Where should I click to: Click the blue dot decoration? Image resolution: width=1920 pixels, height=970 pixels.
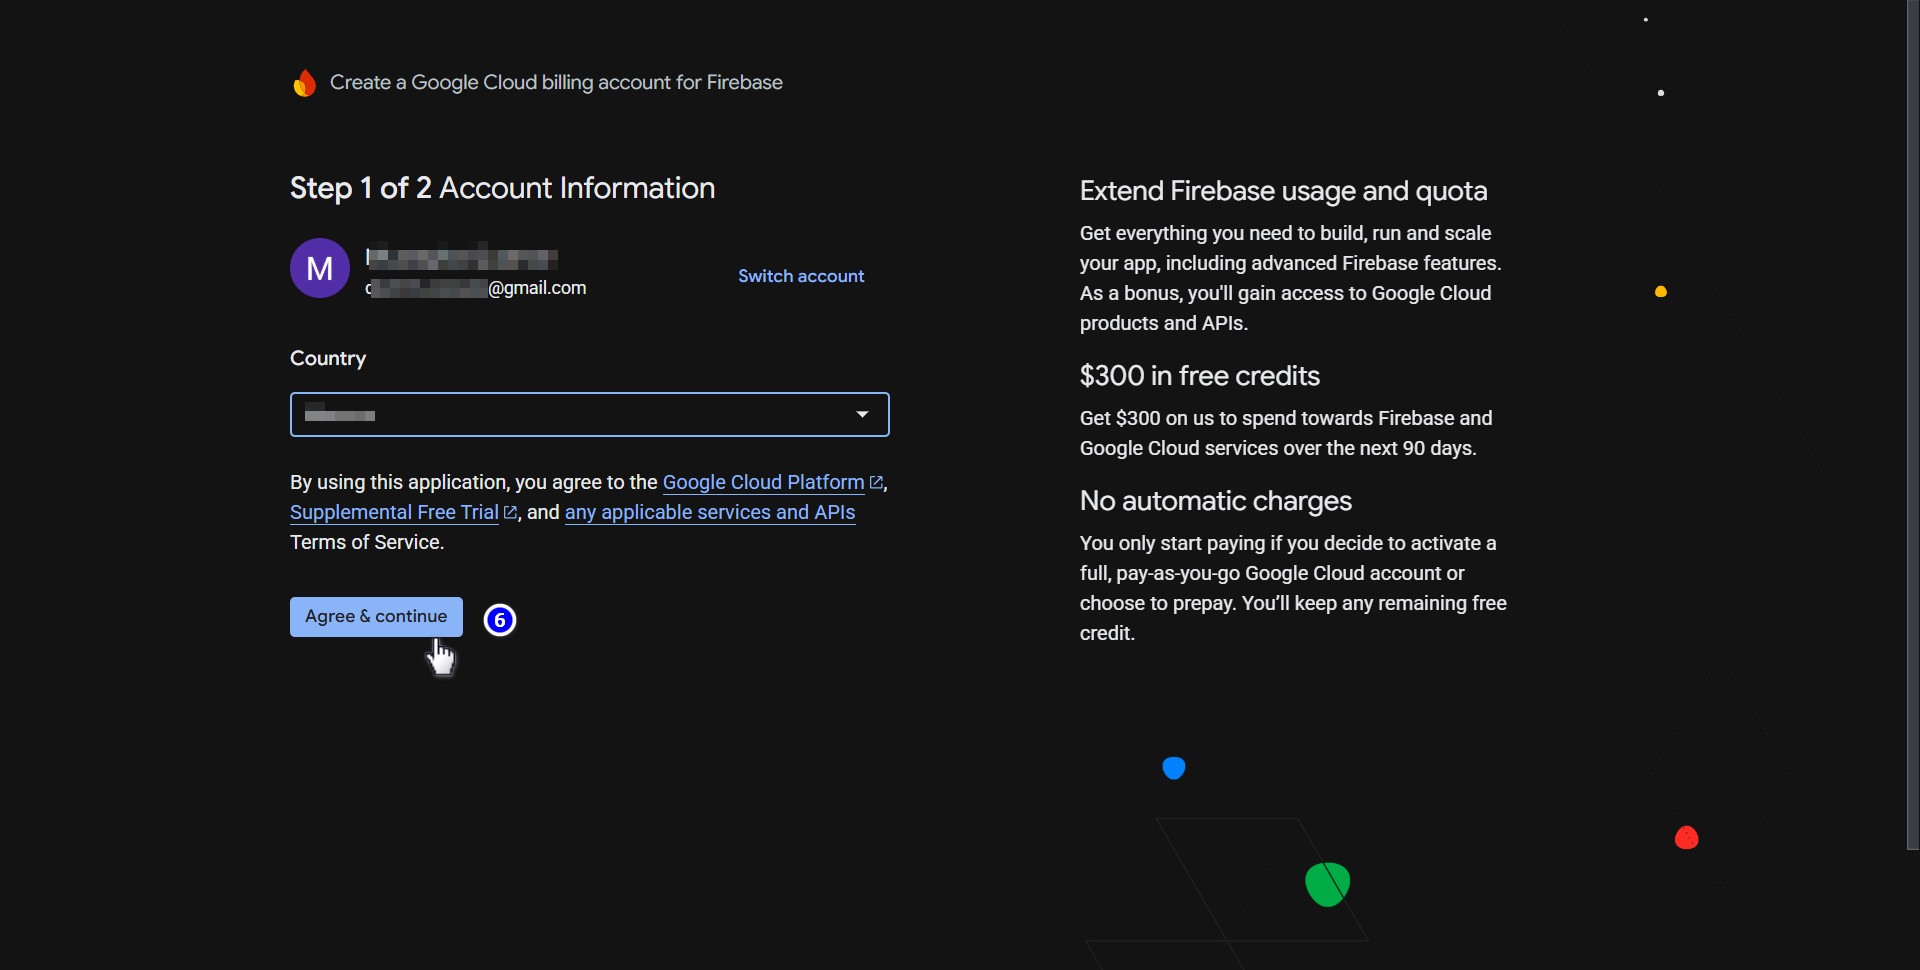tap(1174, 768)
